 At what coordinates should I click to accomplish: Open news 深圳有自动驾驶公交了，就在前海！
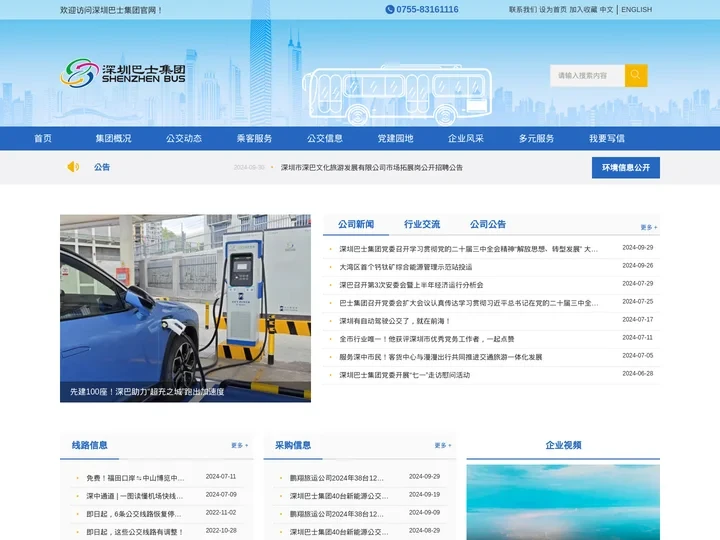point(395,321)
